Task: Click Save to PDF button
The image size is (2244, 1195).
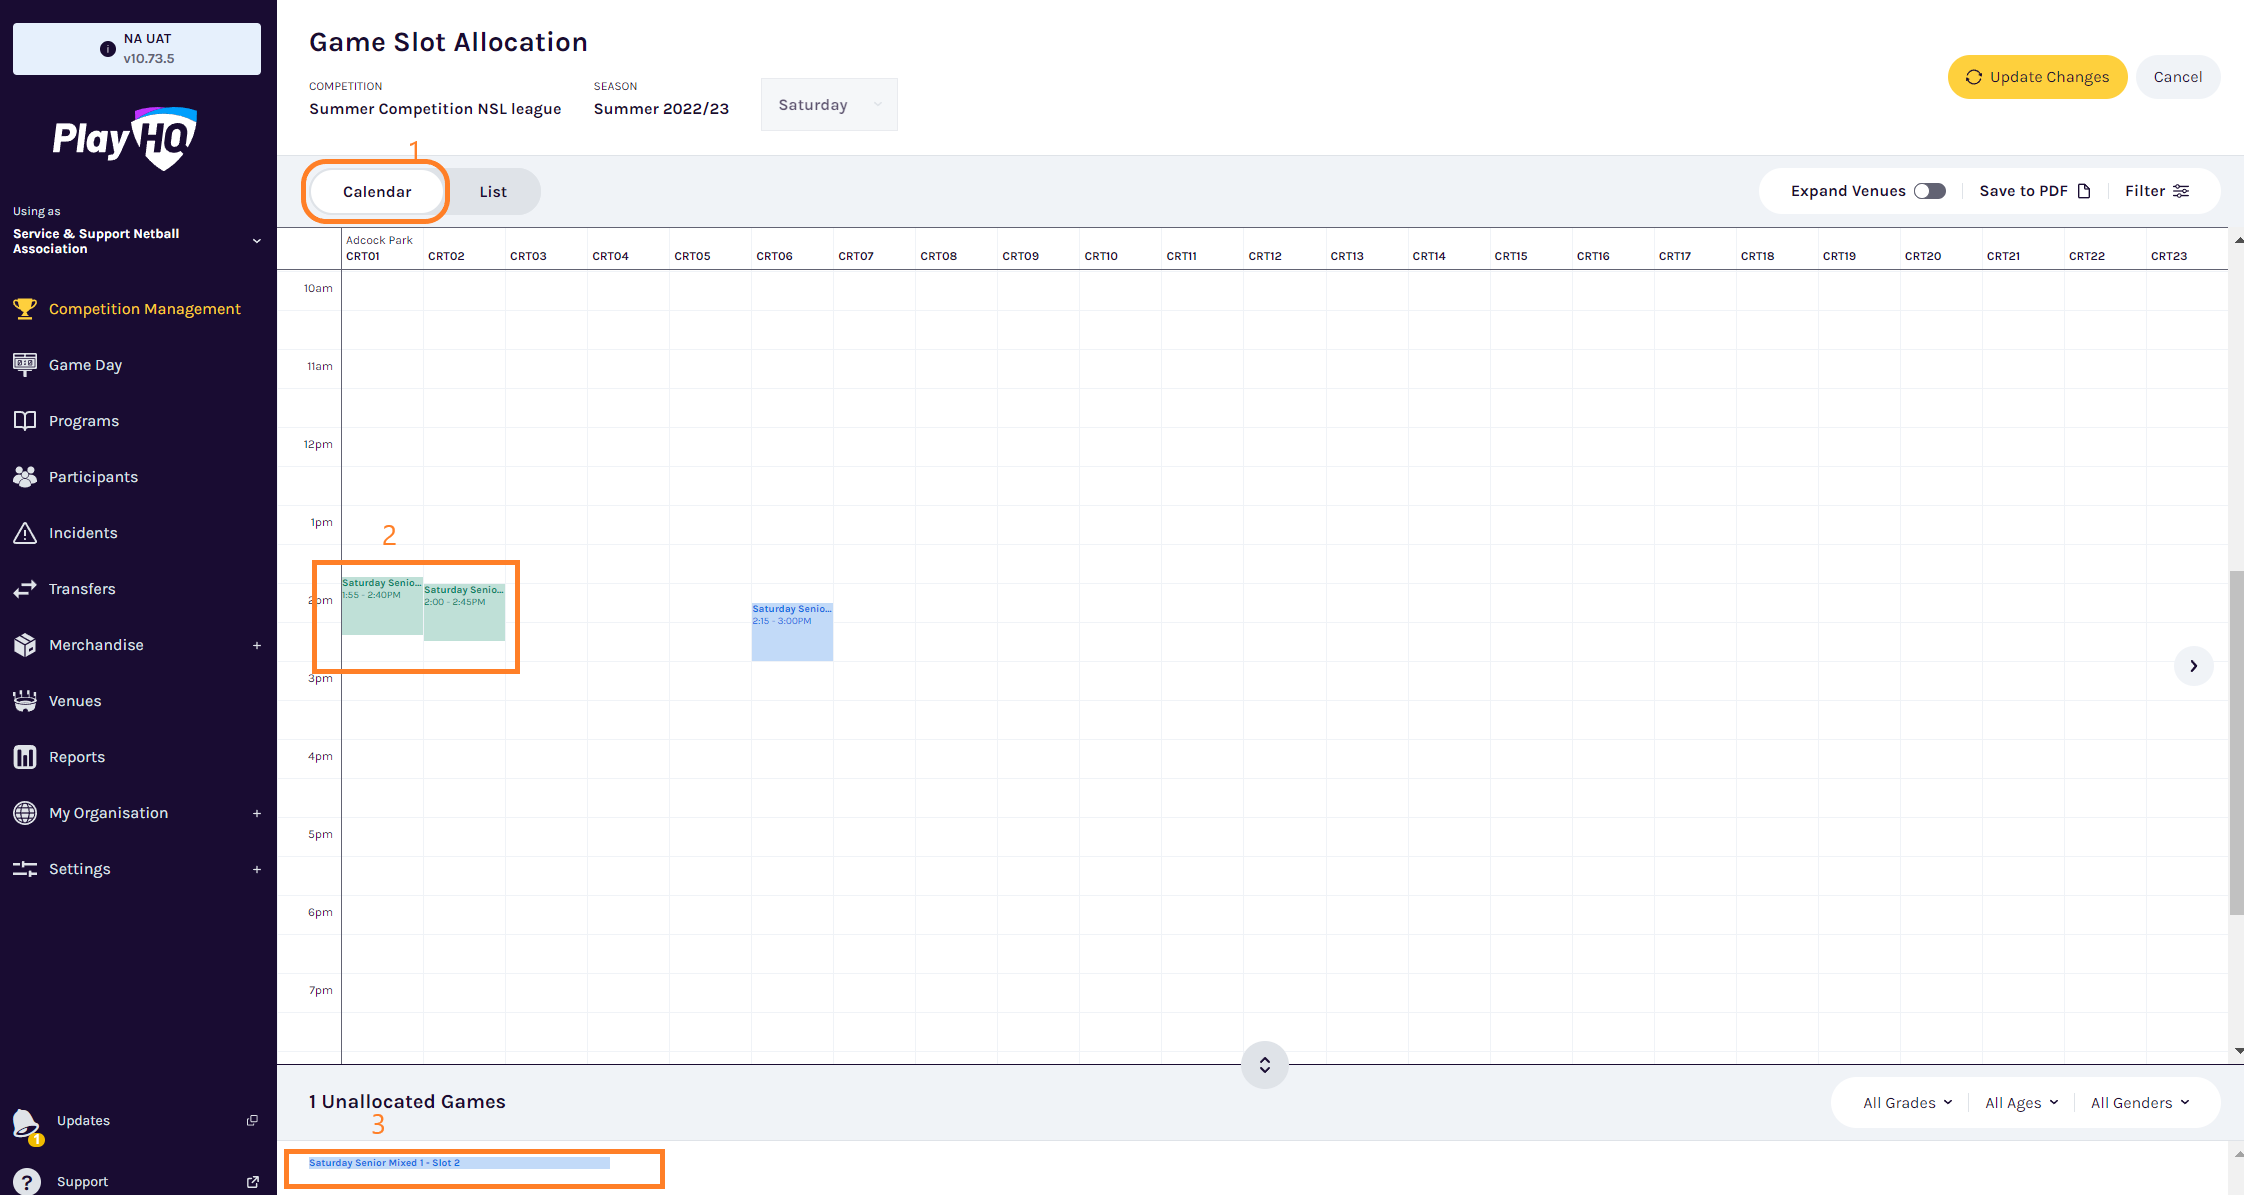Action: click(x=2035, y=191)
